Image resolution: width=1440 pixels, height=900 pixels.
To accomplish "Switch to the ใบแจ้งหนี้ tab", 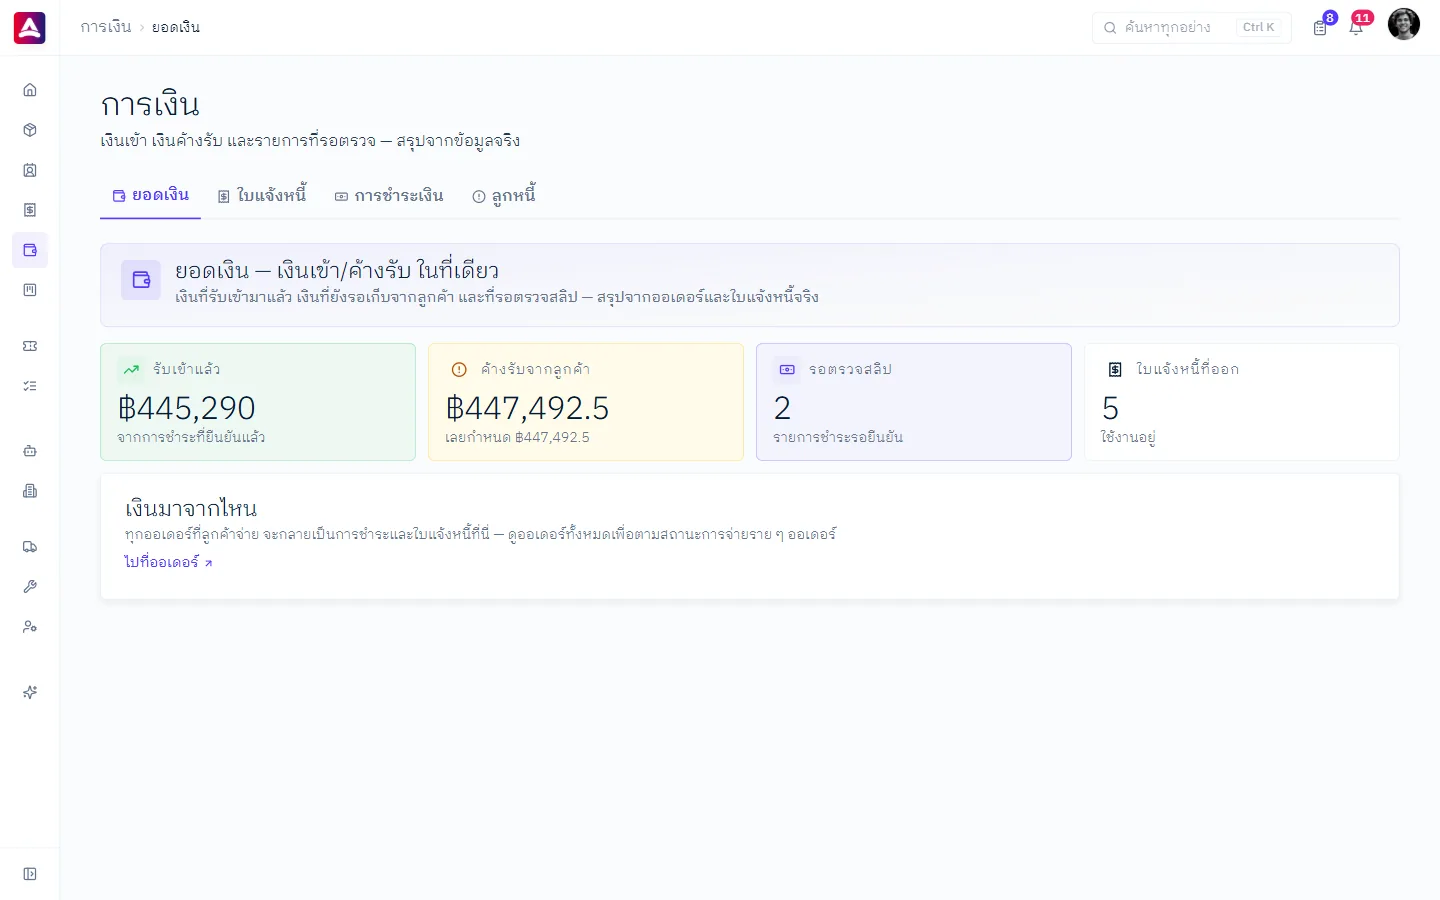I will (262, 196).
